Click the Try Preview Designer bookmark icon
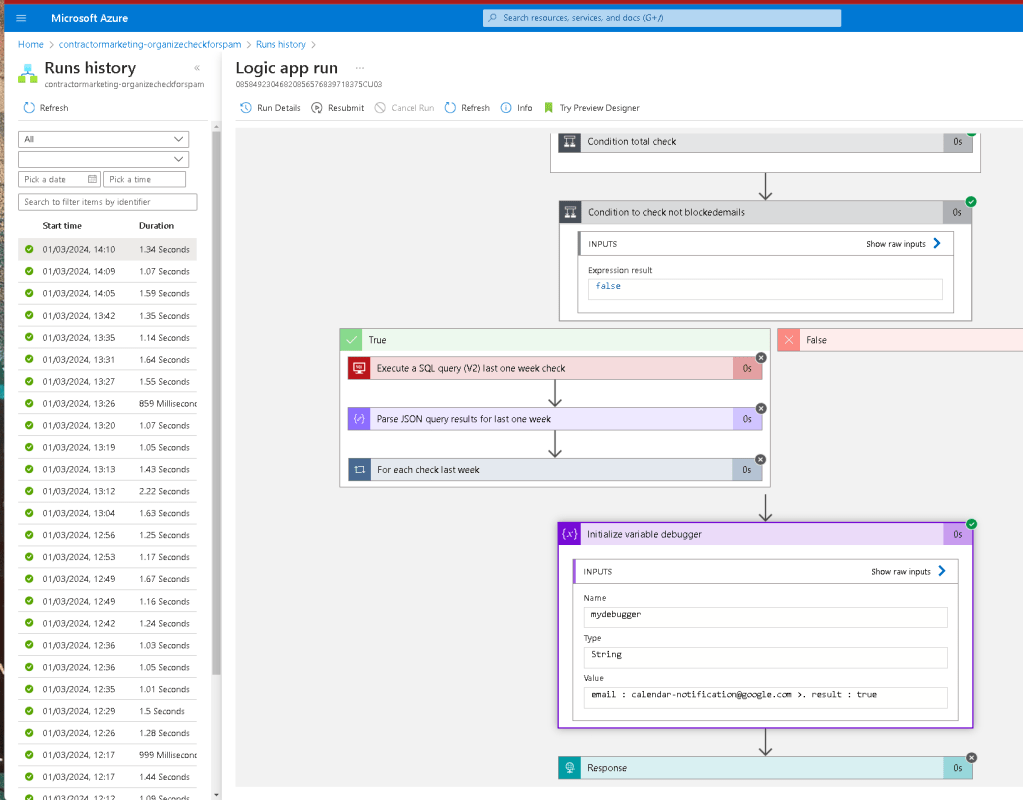 [549, 108]
